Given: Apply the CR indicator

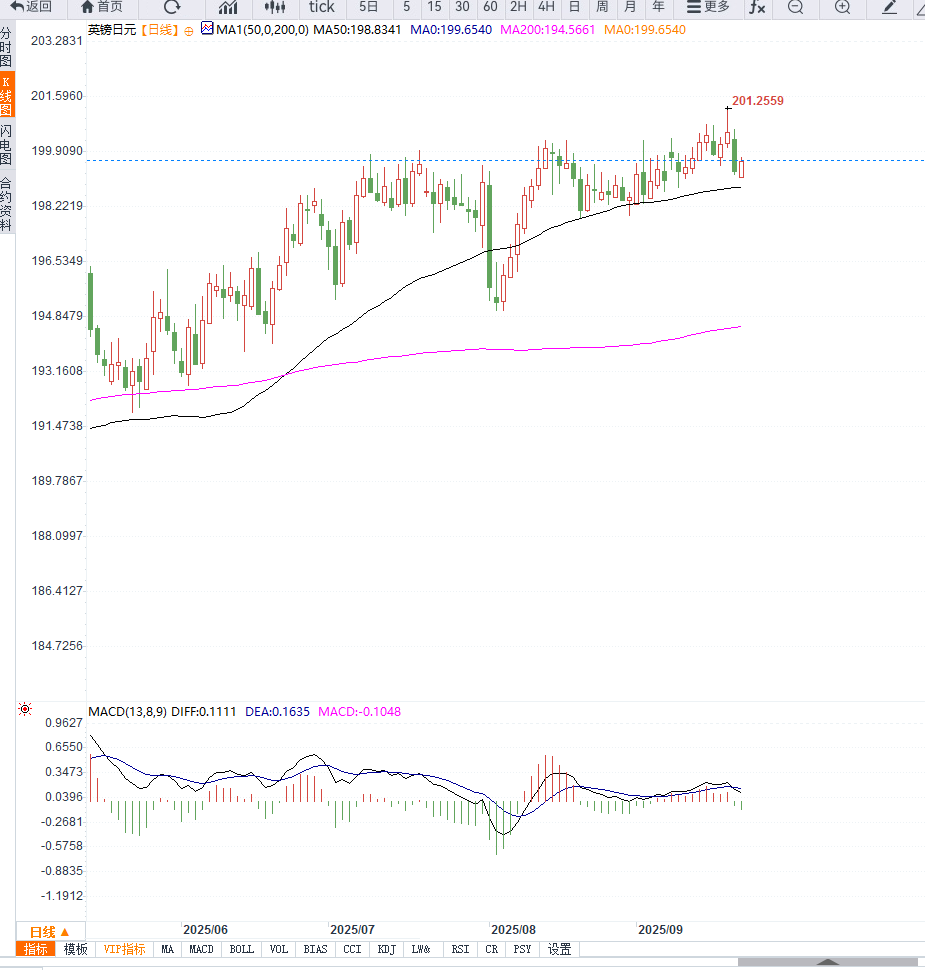Looking at the screenshot, I should click(x=491, y=949).
